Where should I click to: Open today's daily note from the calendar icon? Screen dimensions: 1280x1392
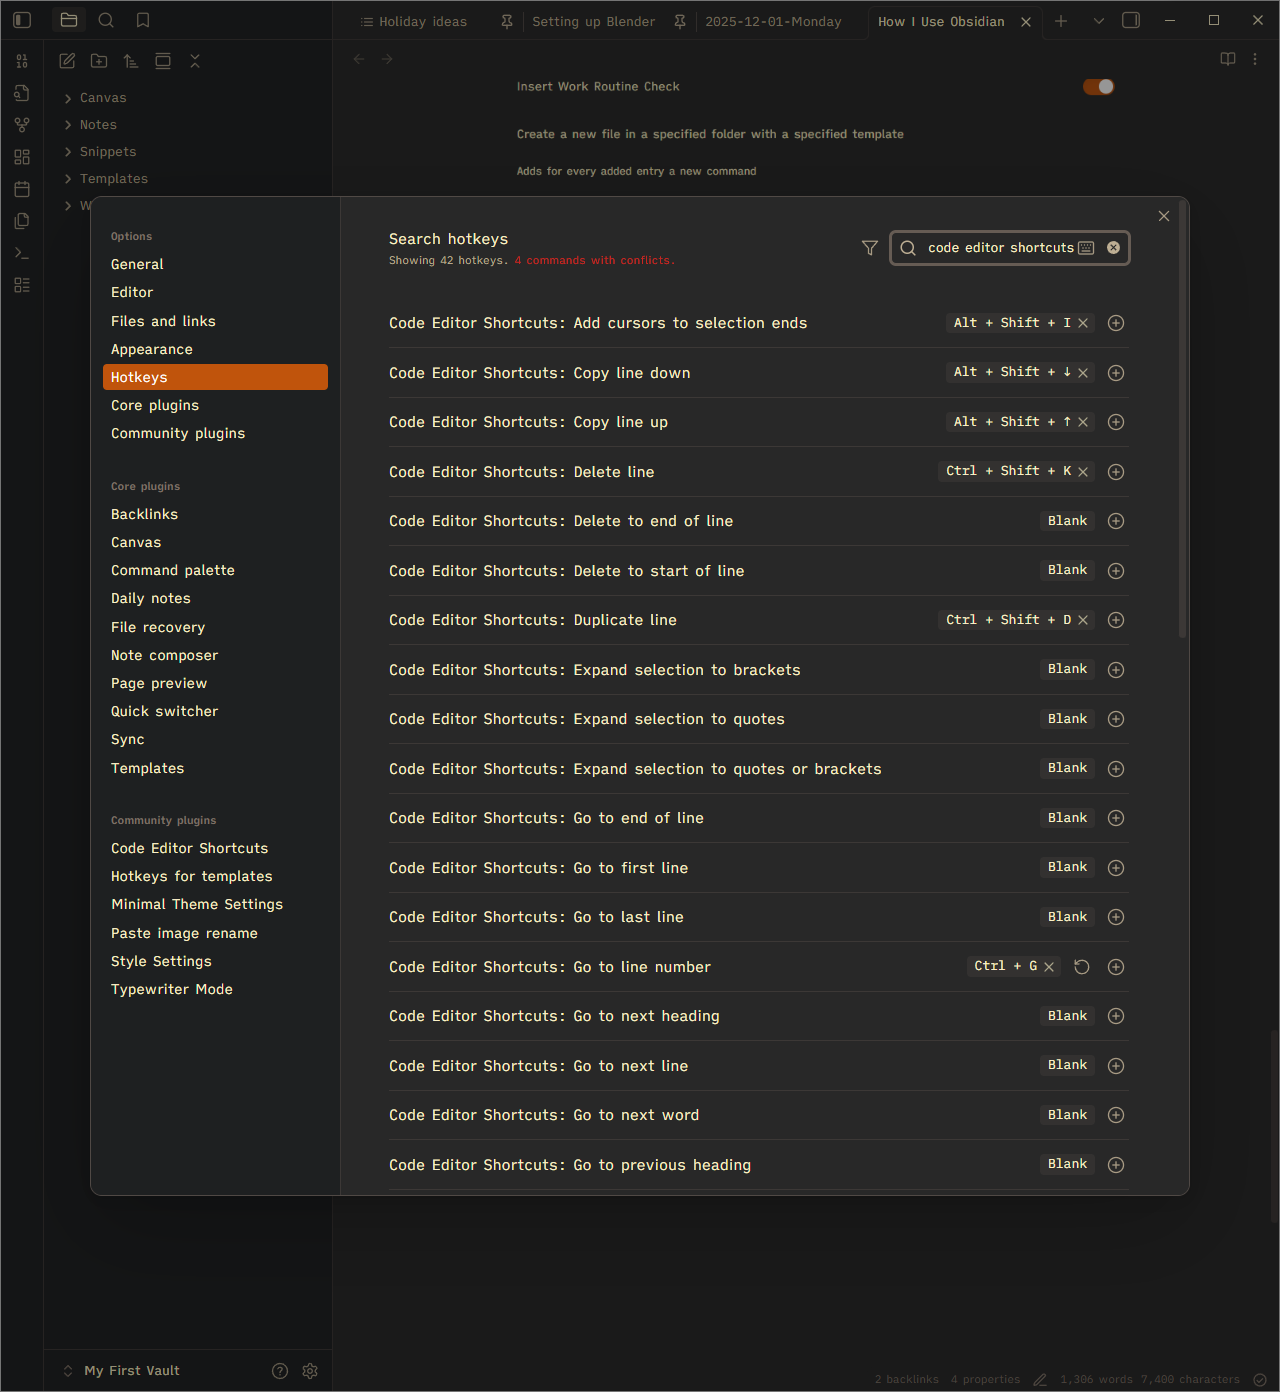tap(22, 188)
